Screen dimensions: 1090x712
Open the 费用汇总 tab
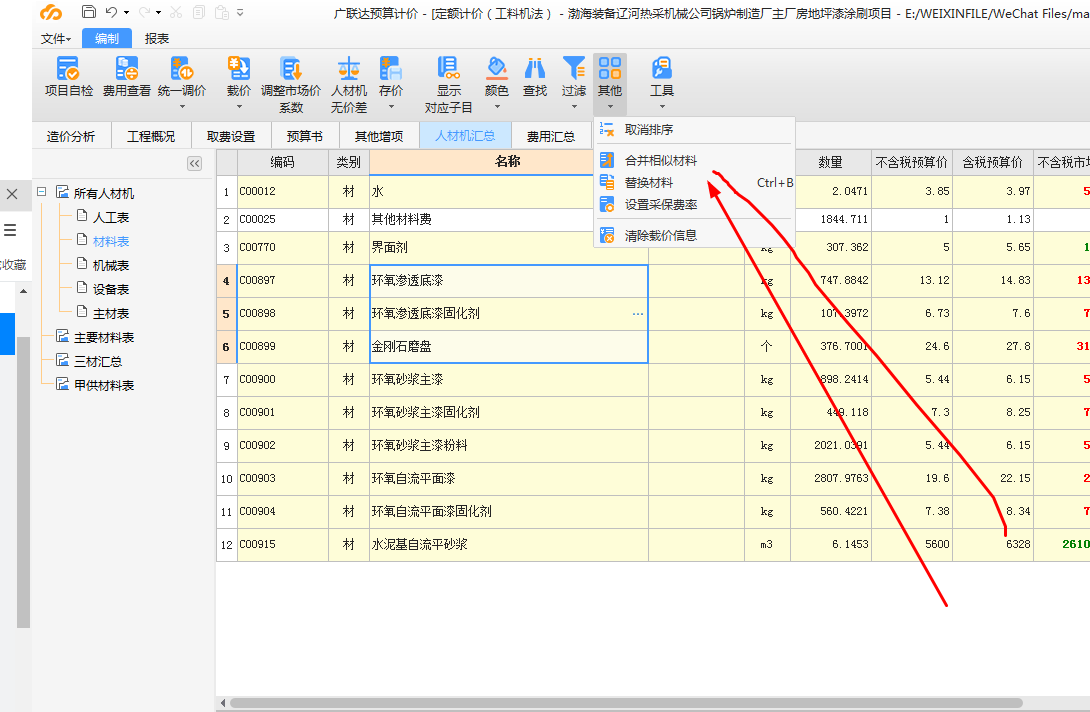point(551,136)
